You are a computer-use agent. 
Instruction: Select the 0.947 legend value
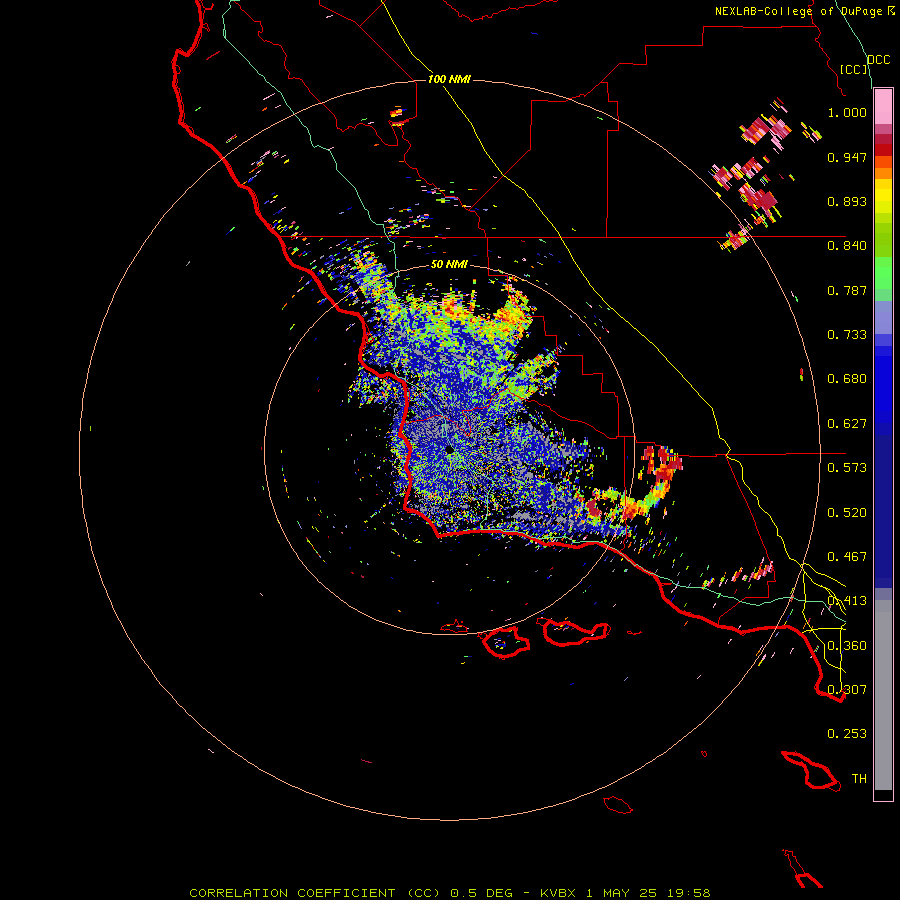click(x=847, y=157)
